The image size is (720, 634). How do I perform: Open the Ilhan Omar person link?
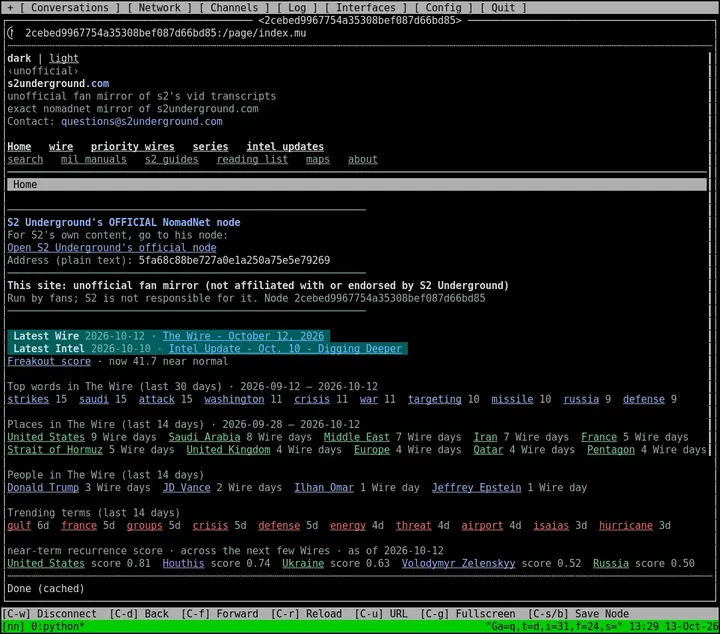[324, 488]
